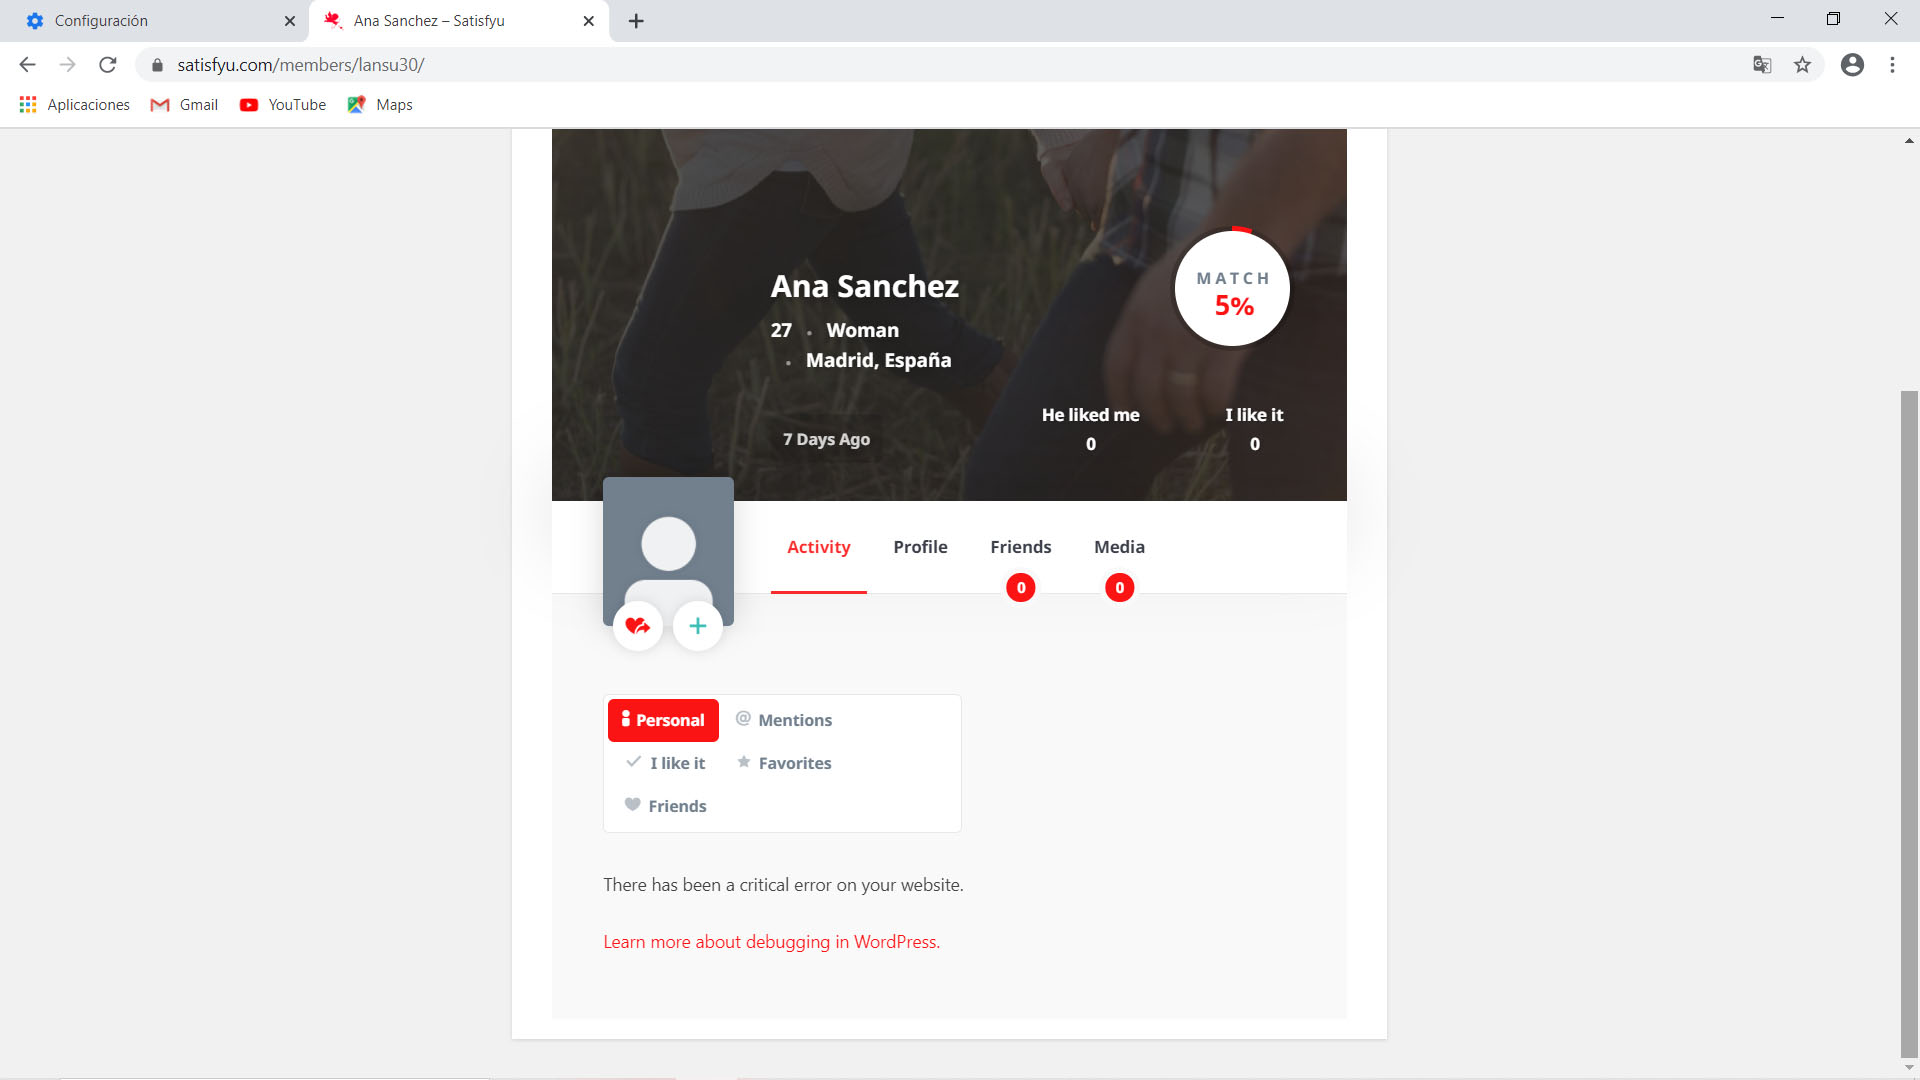This screenshot has width=1920, height=1080.
Task: Minimize the Chrome window
Action: tap(1777, 19)
